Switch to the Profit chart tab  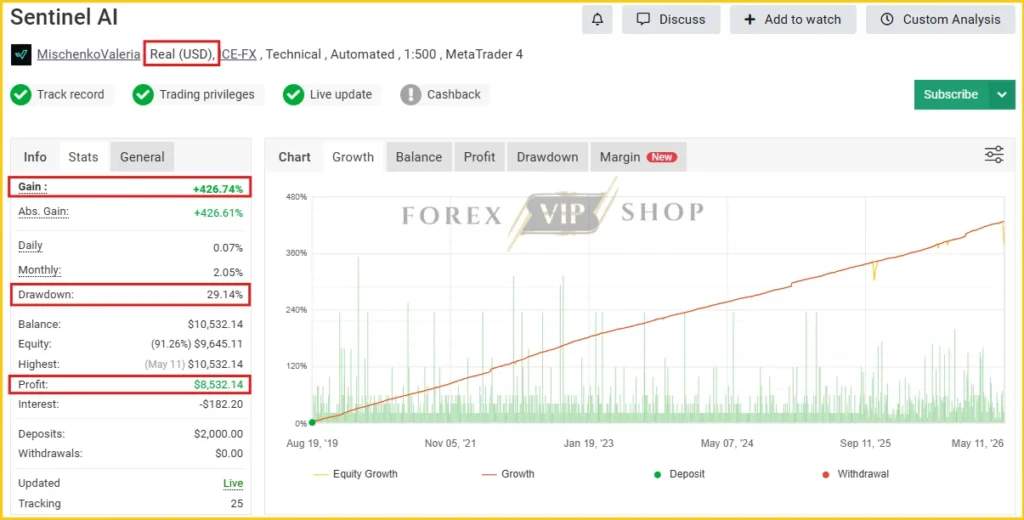click(x=479, y=157)
